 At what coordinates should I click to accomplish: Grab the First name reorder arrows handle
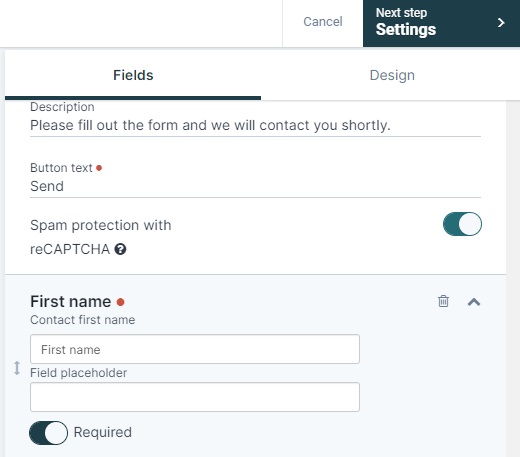coord(17,368)
